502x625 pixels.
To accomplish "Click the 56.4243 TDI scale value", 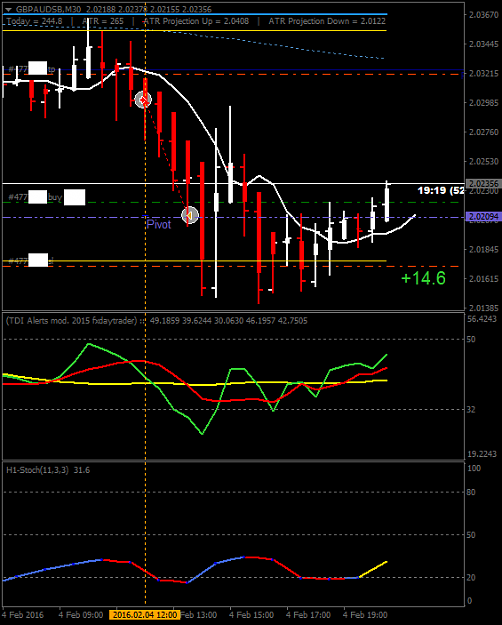I will click(x=482, y=318).
